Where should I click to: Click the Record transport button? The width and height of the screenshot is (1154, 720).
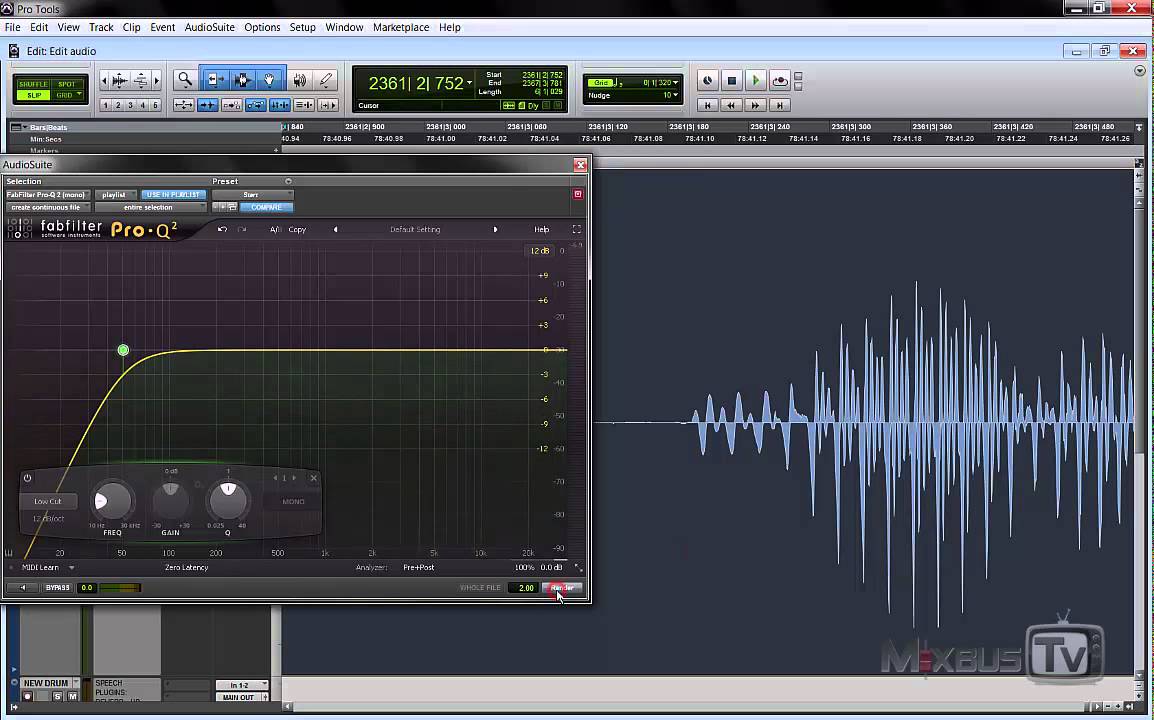click(779, 80)
